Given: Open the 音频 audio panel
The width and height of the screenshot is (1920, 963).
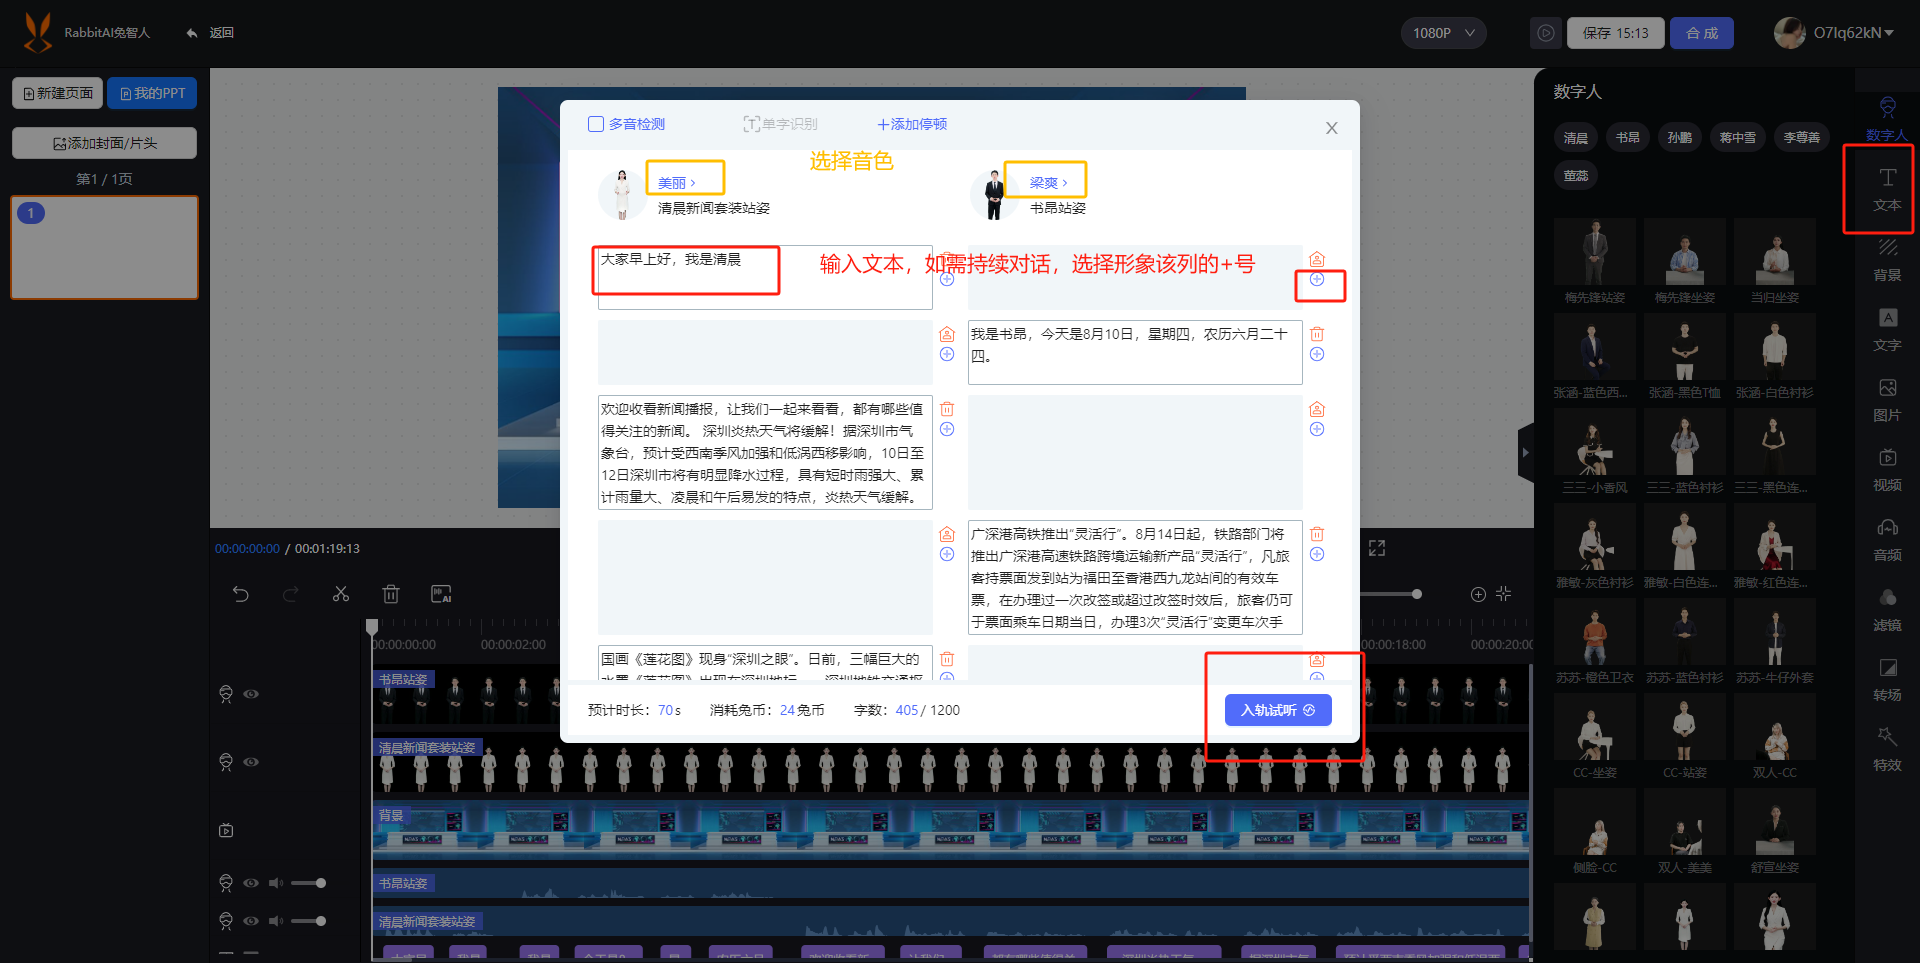Looking at the screenshot, I should [1887, 539].
